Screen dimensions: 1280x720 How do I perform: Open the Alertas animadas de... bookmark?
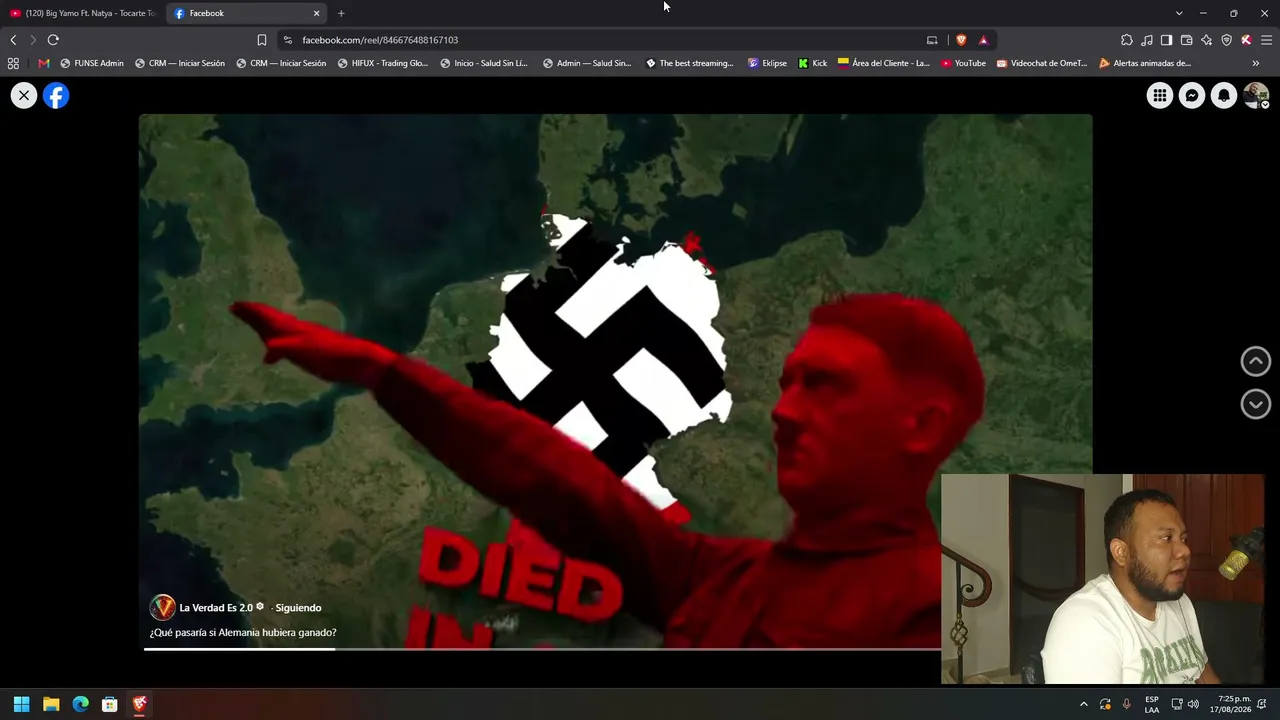click(x=1145, y=63)
